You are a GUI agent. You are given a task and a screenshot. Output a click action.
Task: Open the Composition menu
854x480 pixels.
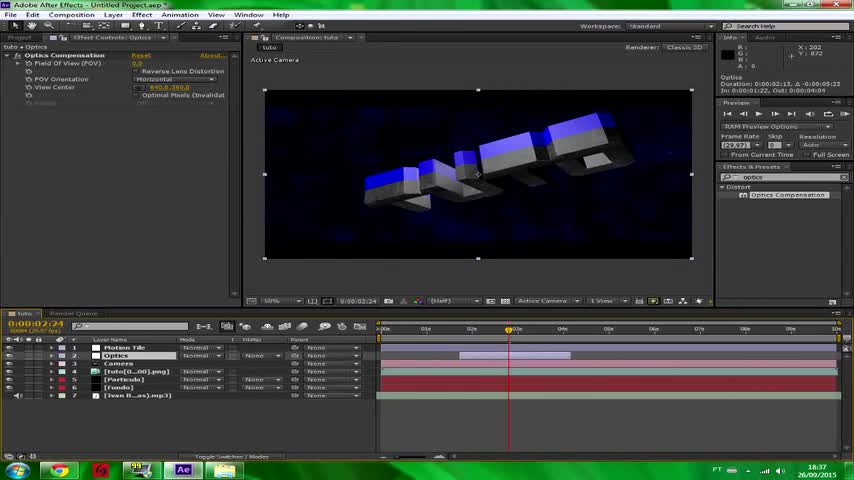(71, 15)
